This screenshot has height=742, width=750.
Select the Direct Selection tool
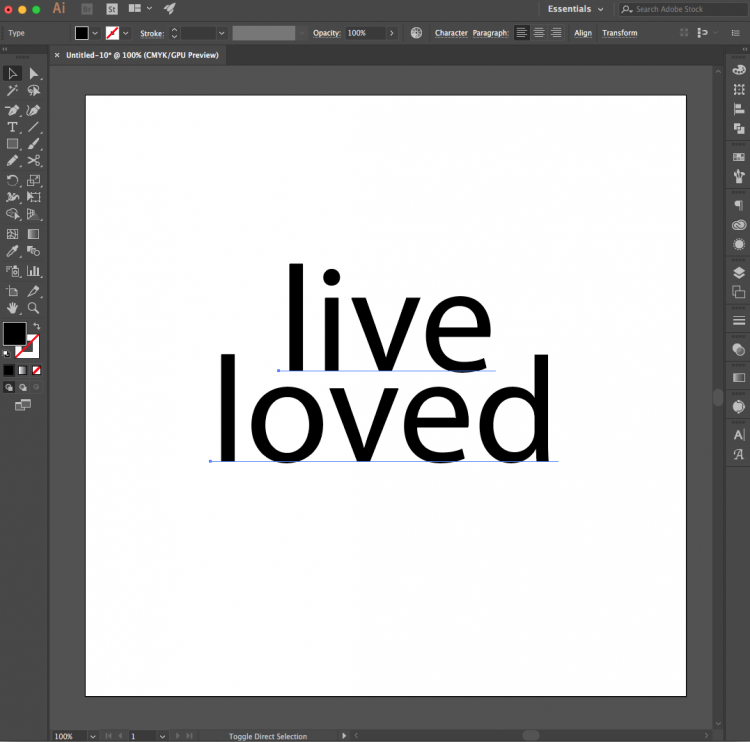point(33,74)
